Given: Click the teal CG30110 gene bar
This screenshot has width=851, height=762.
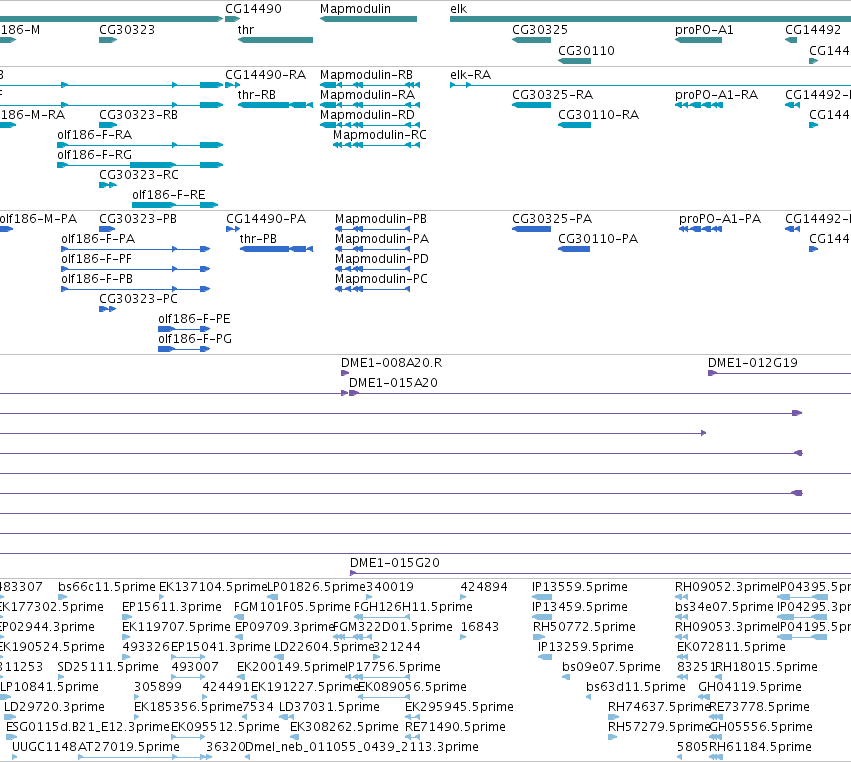Looking at the screenshot, I should (x=574, y=61).
